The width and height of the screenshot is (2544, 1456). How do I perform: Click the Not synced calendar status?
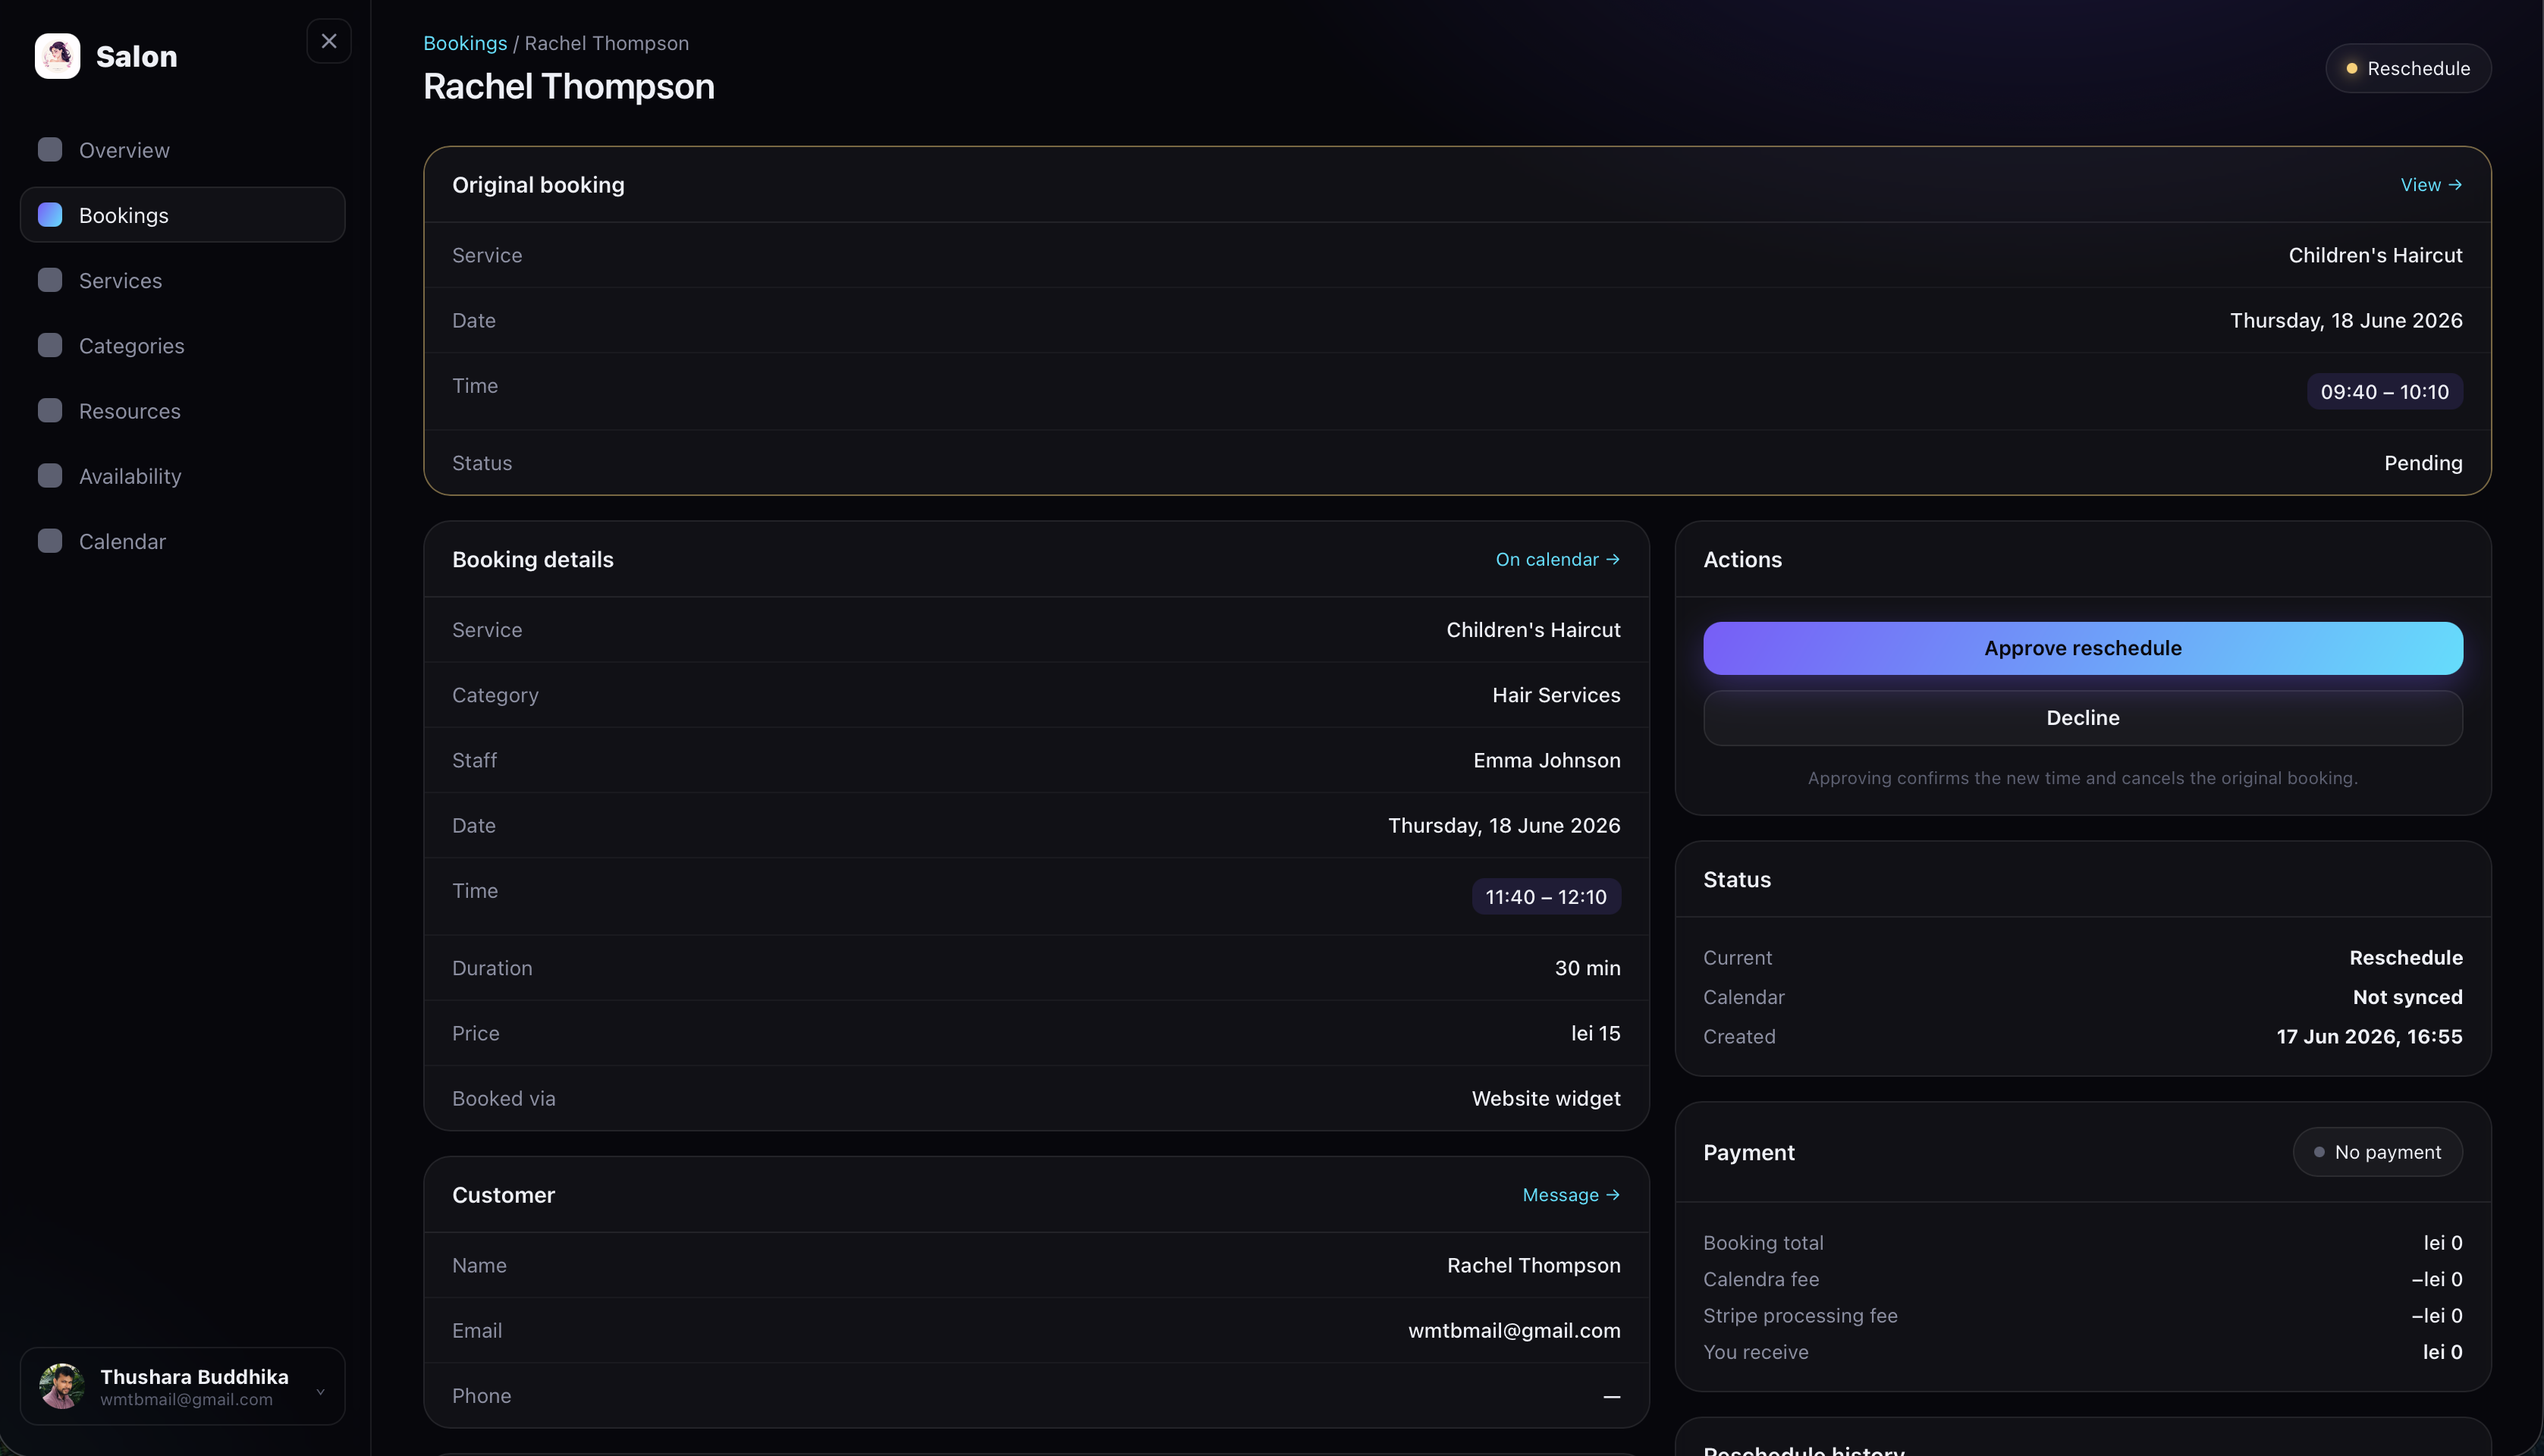coord(2407,997)
